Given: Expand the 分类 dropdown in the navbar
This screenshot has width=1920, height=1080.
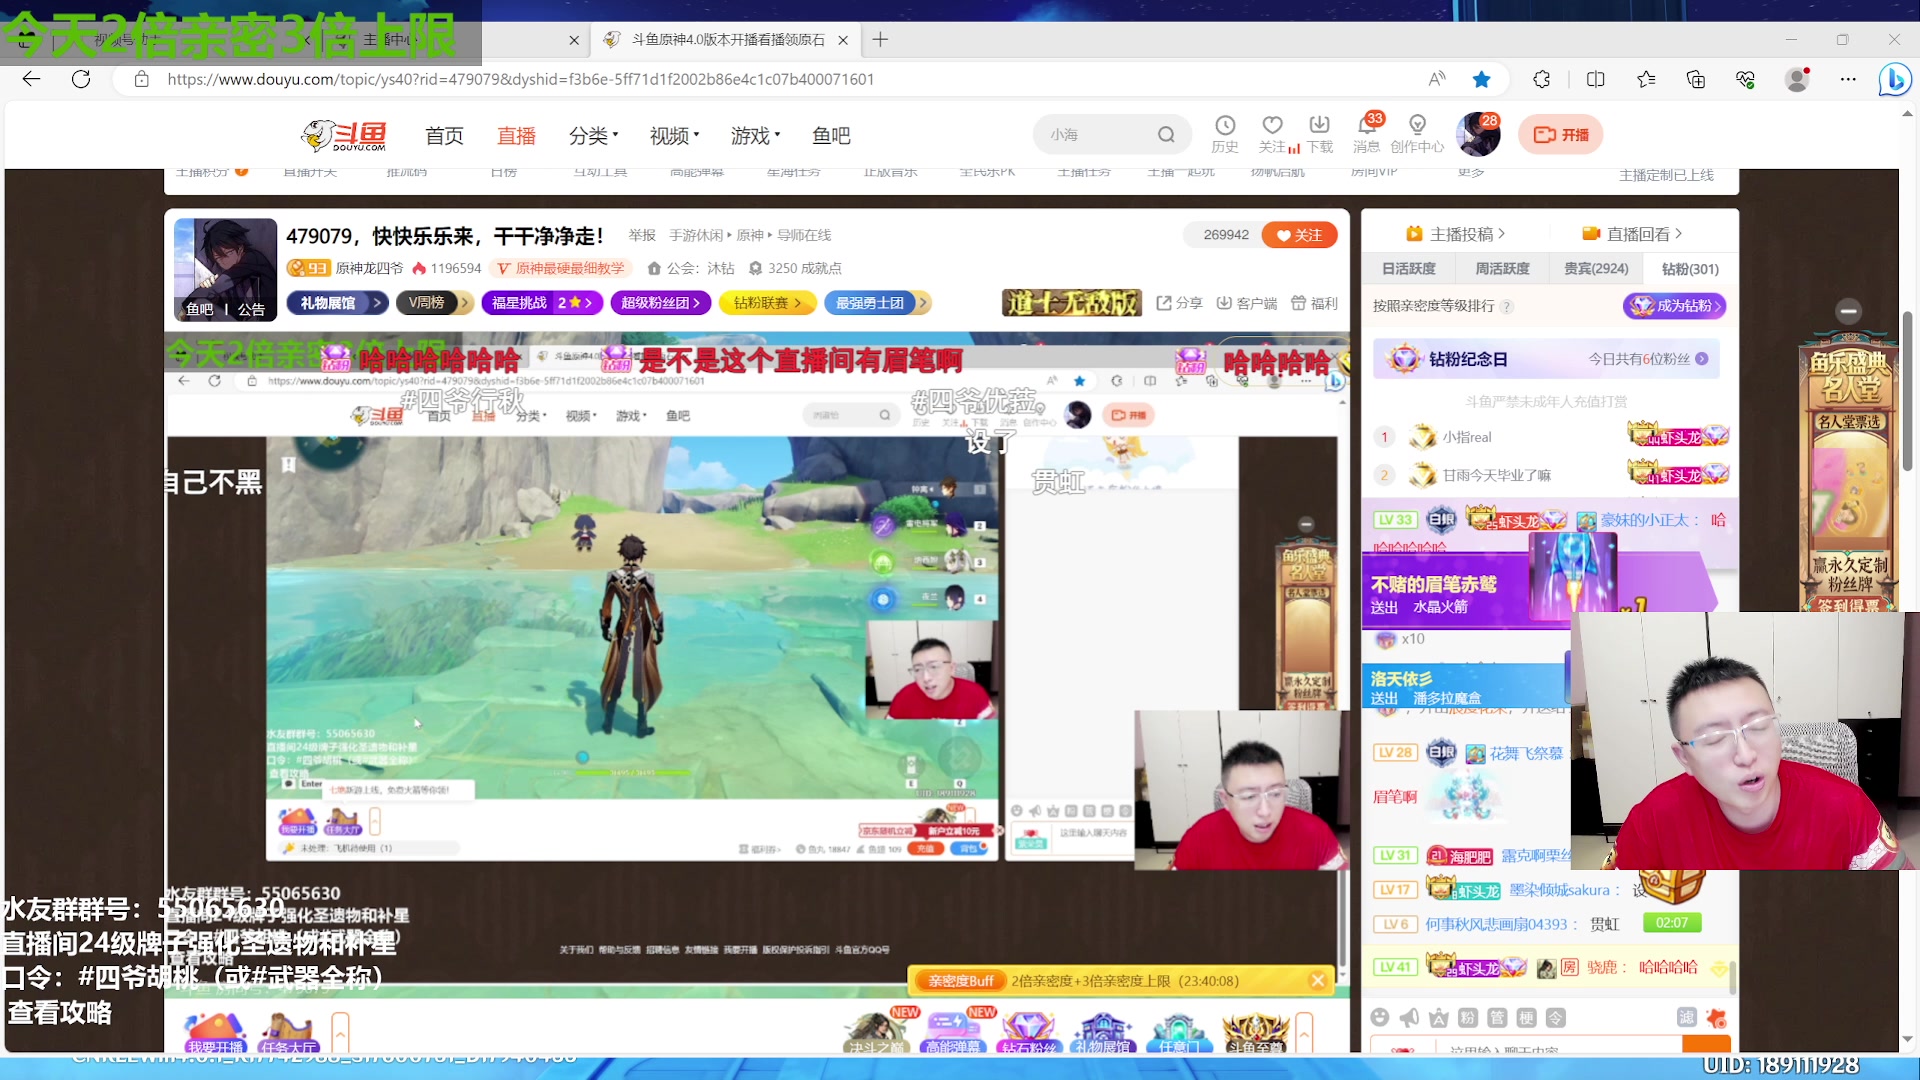Looking at the screenshot, I should click(593, 135).
